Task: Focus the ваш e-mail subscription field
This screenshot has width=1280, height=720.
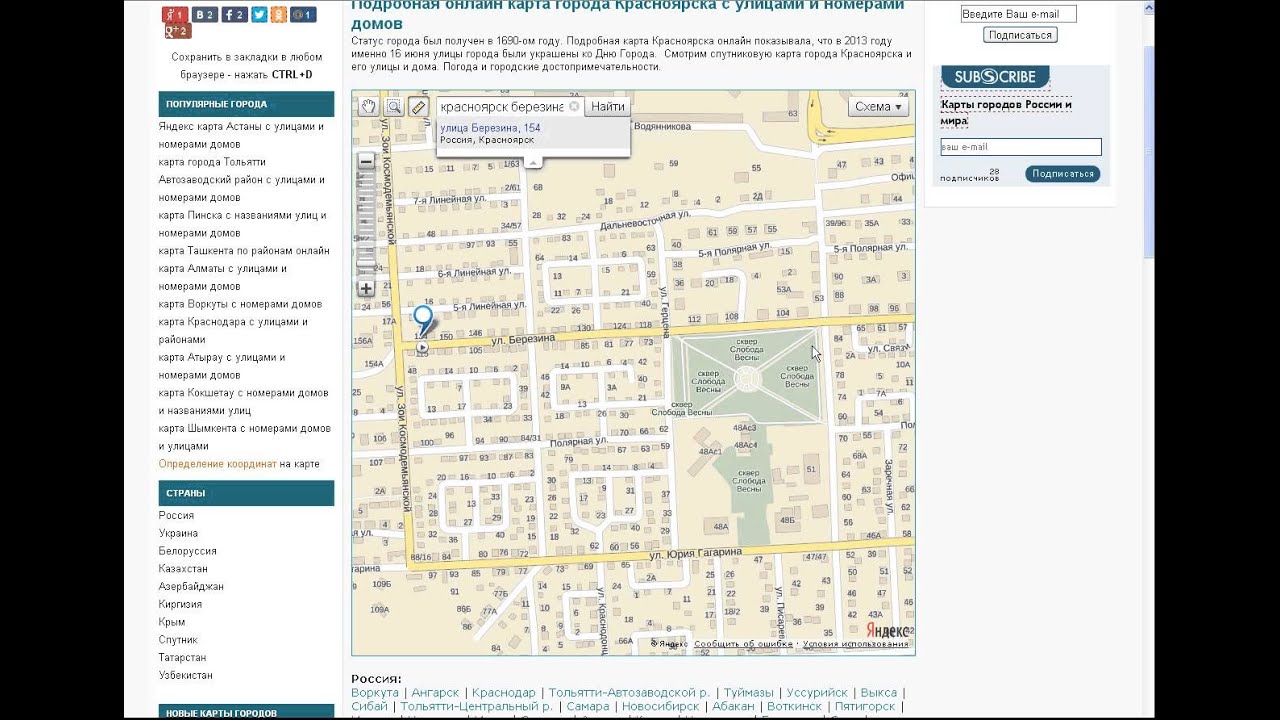Action: point(1020,147)
